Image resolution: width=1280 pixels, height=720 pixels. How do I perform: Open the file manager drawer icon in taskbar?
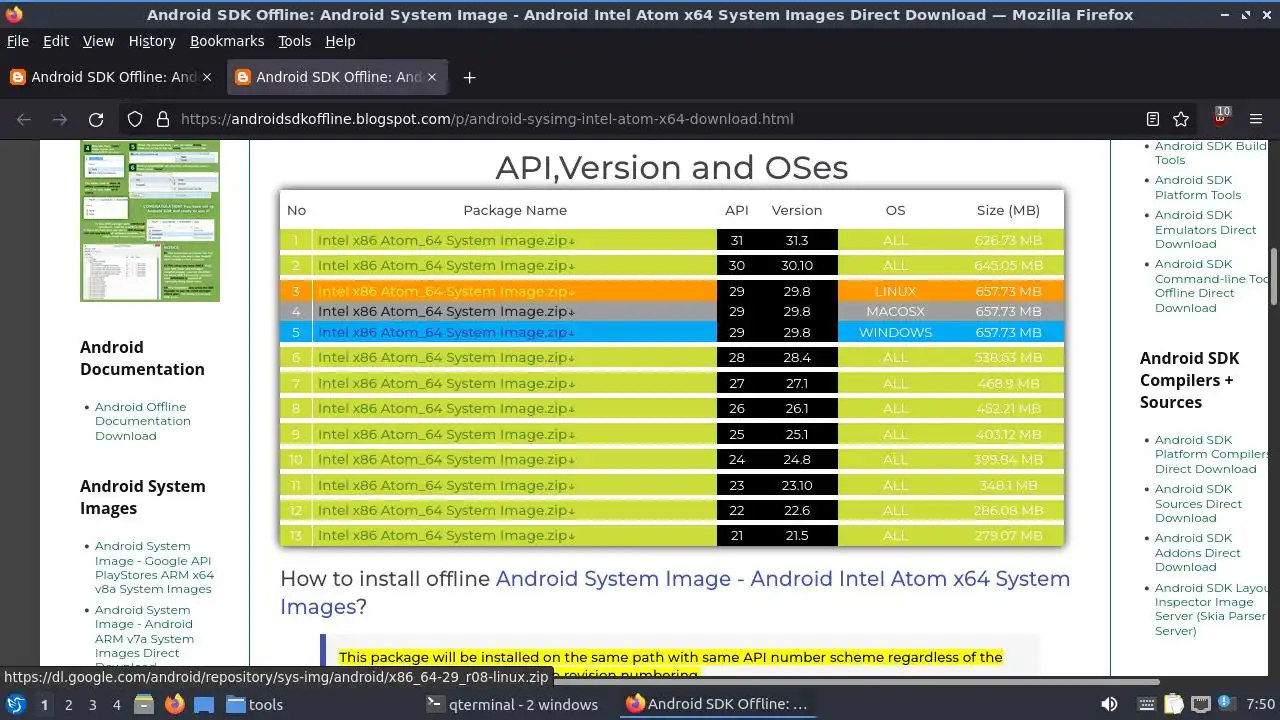tap(144, 704)
